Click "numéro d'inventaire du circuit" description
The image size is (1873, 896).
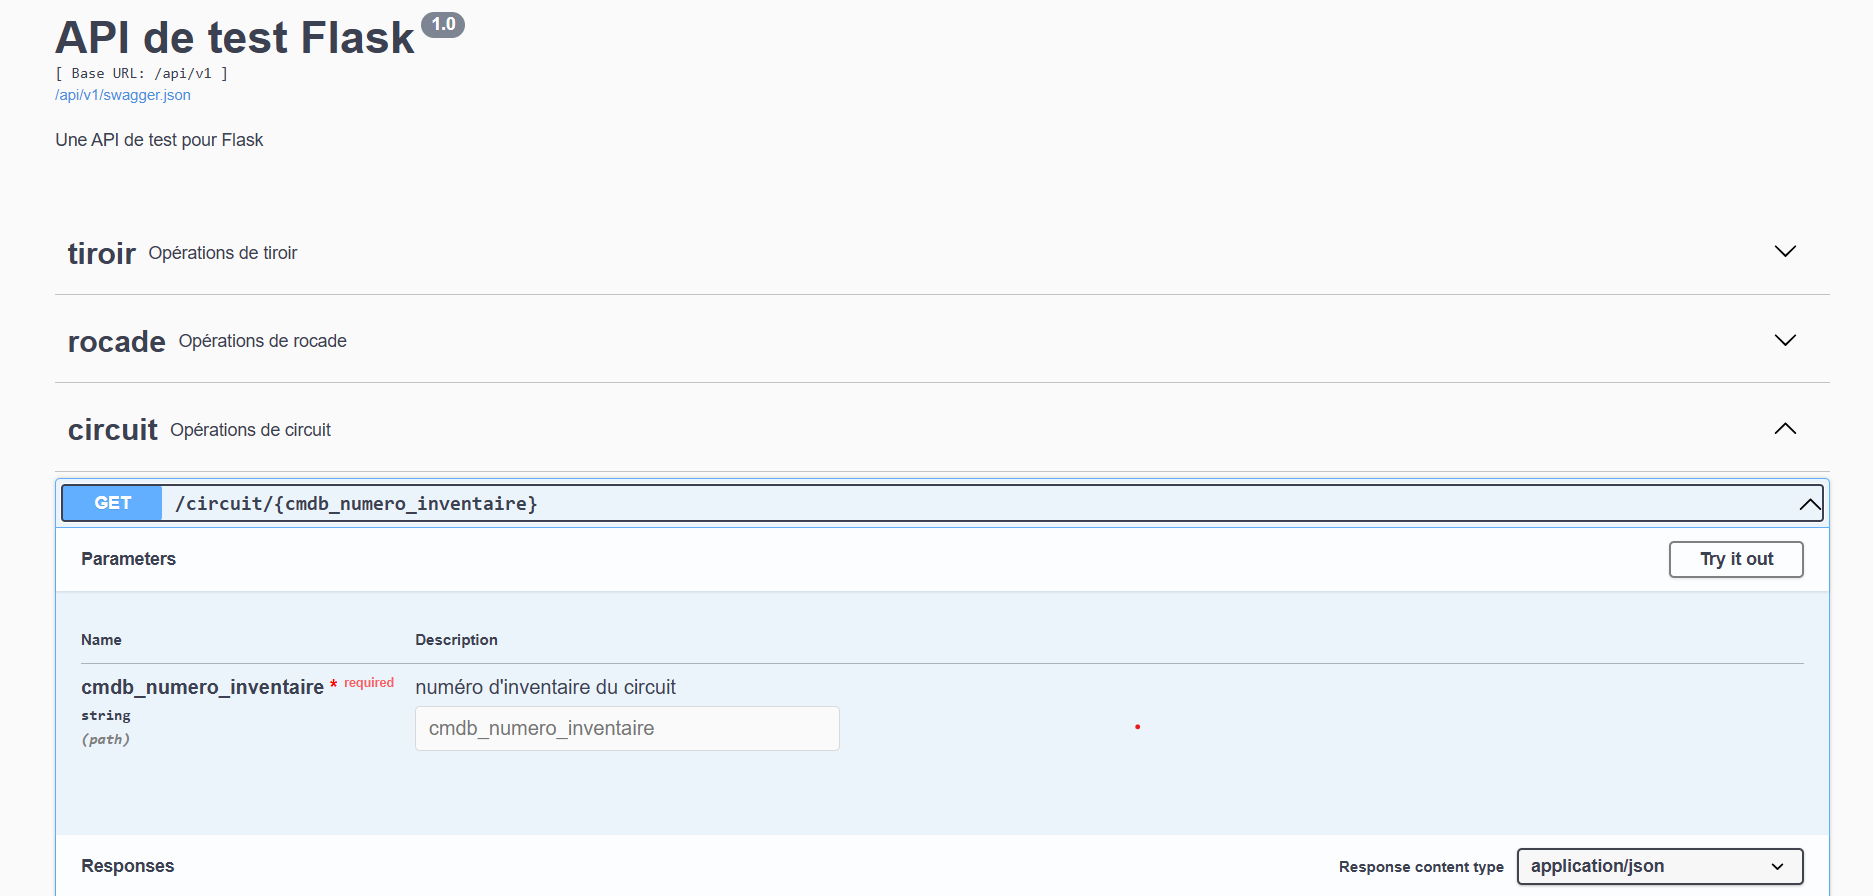pos(545,687)
